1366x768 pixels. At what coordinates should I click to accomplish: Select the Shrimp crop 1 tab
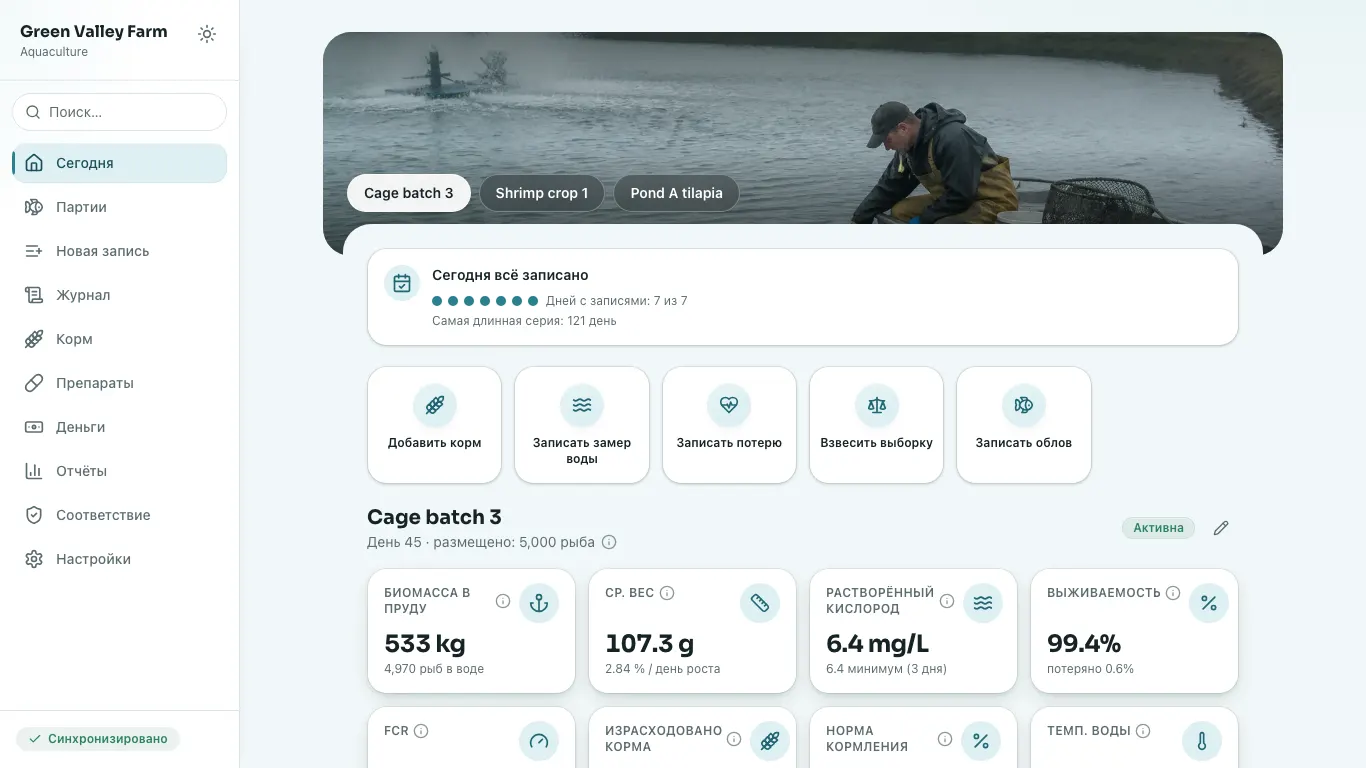click(542, 193)
